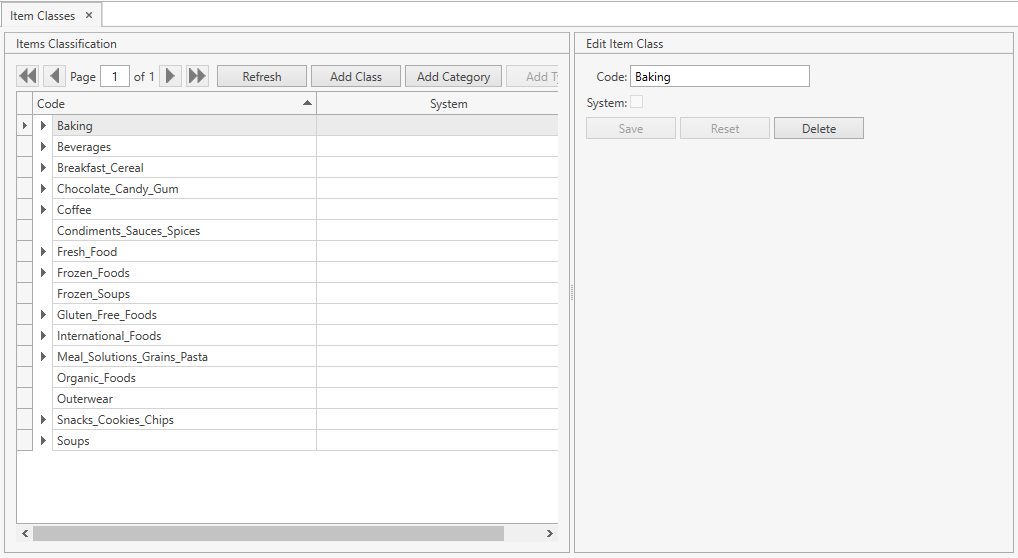This screenshot has width=1018, height=558.
Task: Click the System column header
Action: click(x=448, y=103)
